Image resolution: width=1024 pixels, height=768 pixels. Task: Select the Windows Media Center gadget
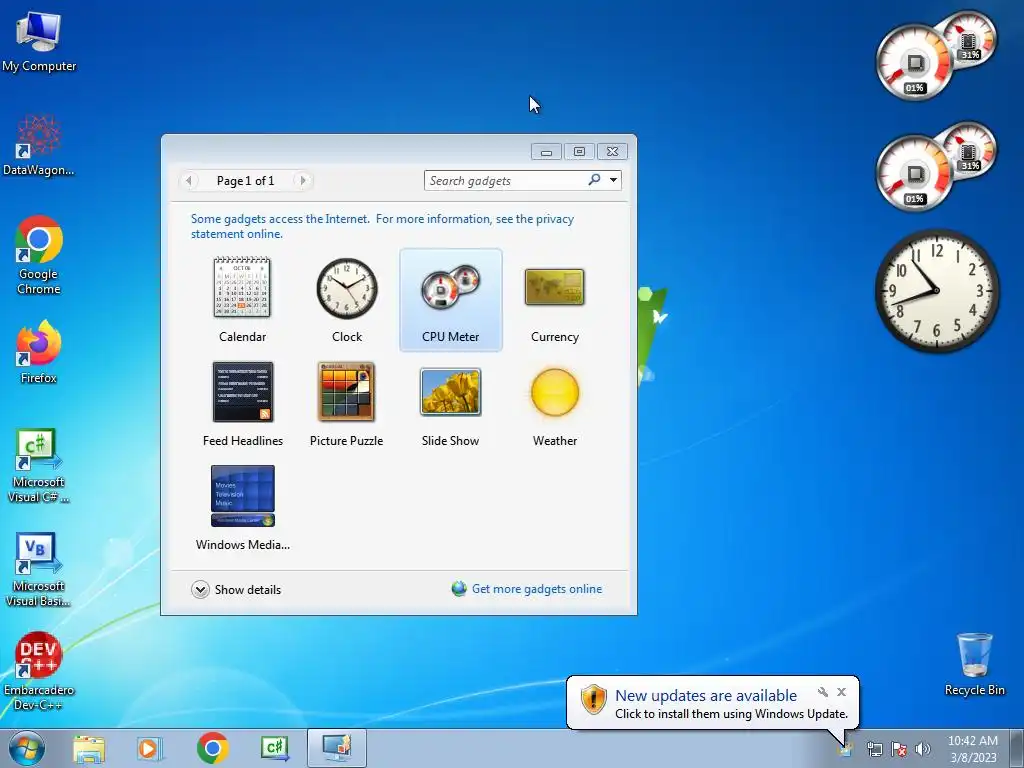click(242, 496)
